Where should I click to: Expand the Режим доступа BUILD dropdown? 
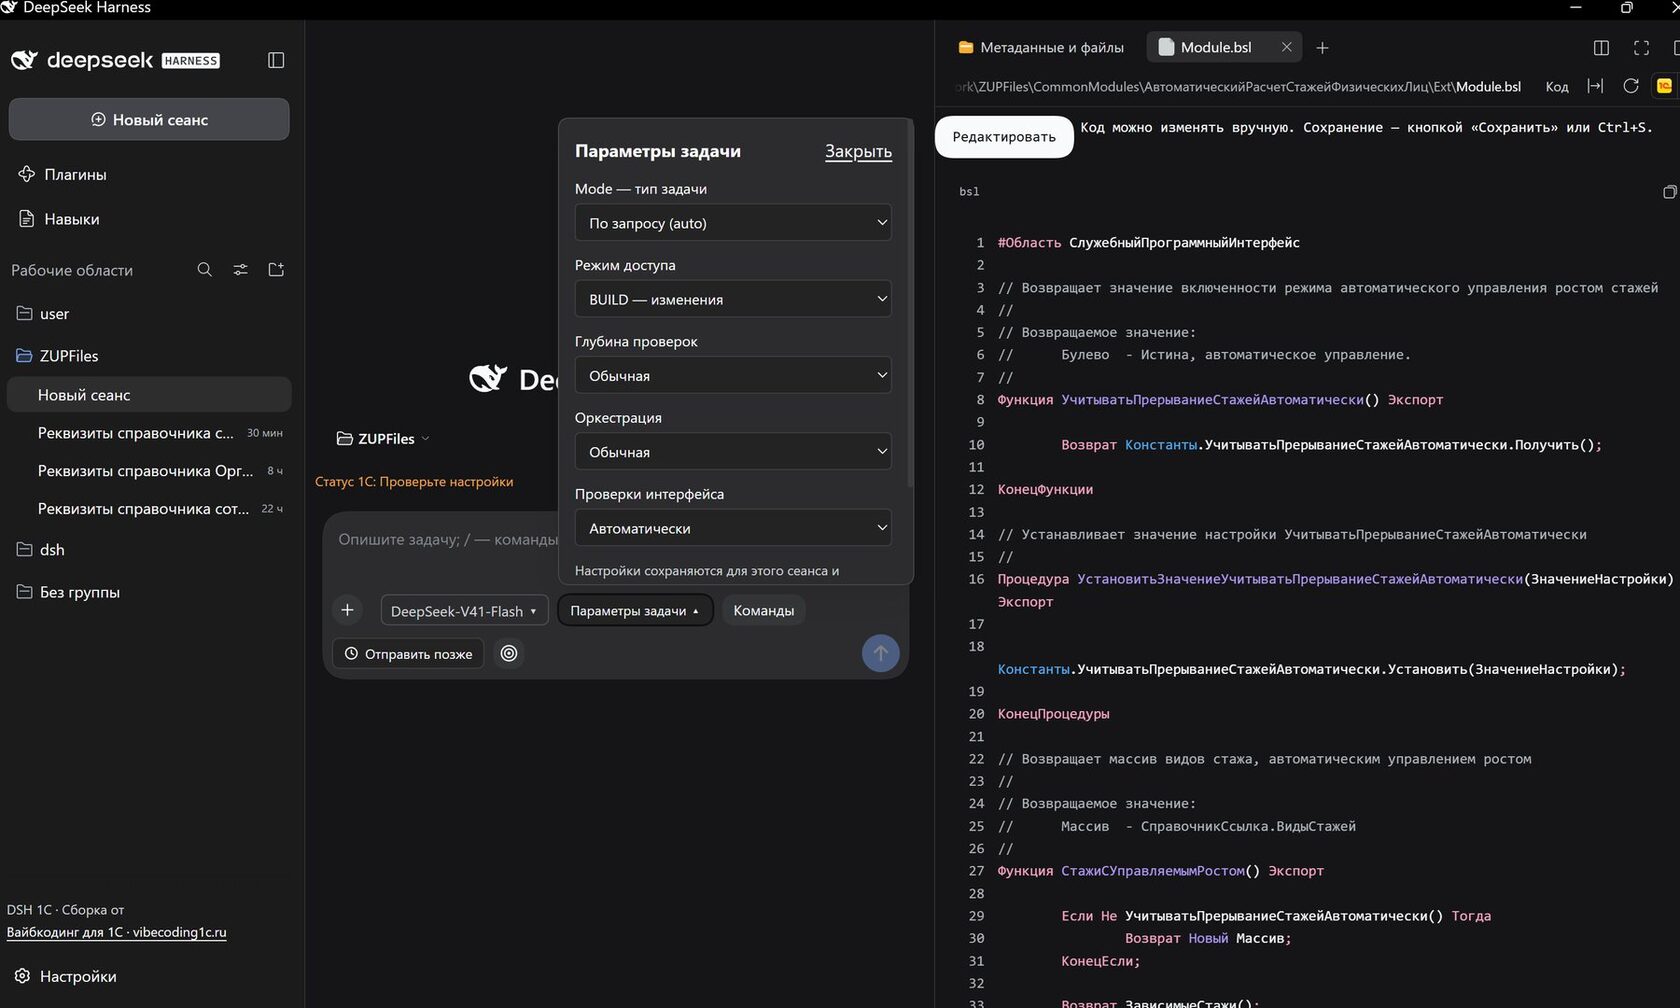pos(733,299)
